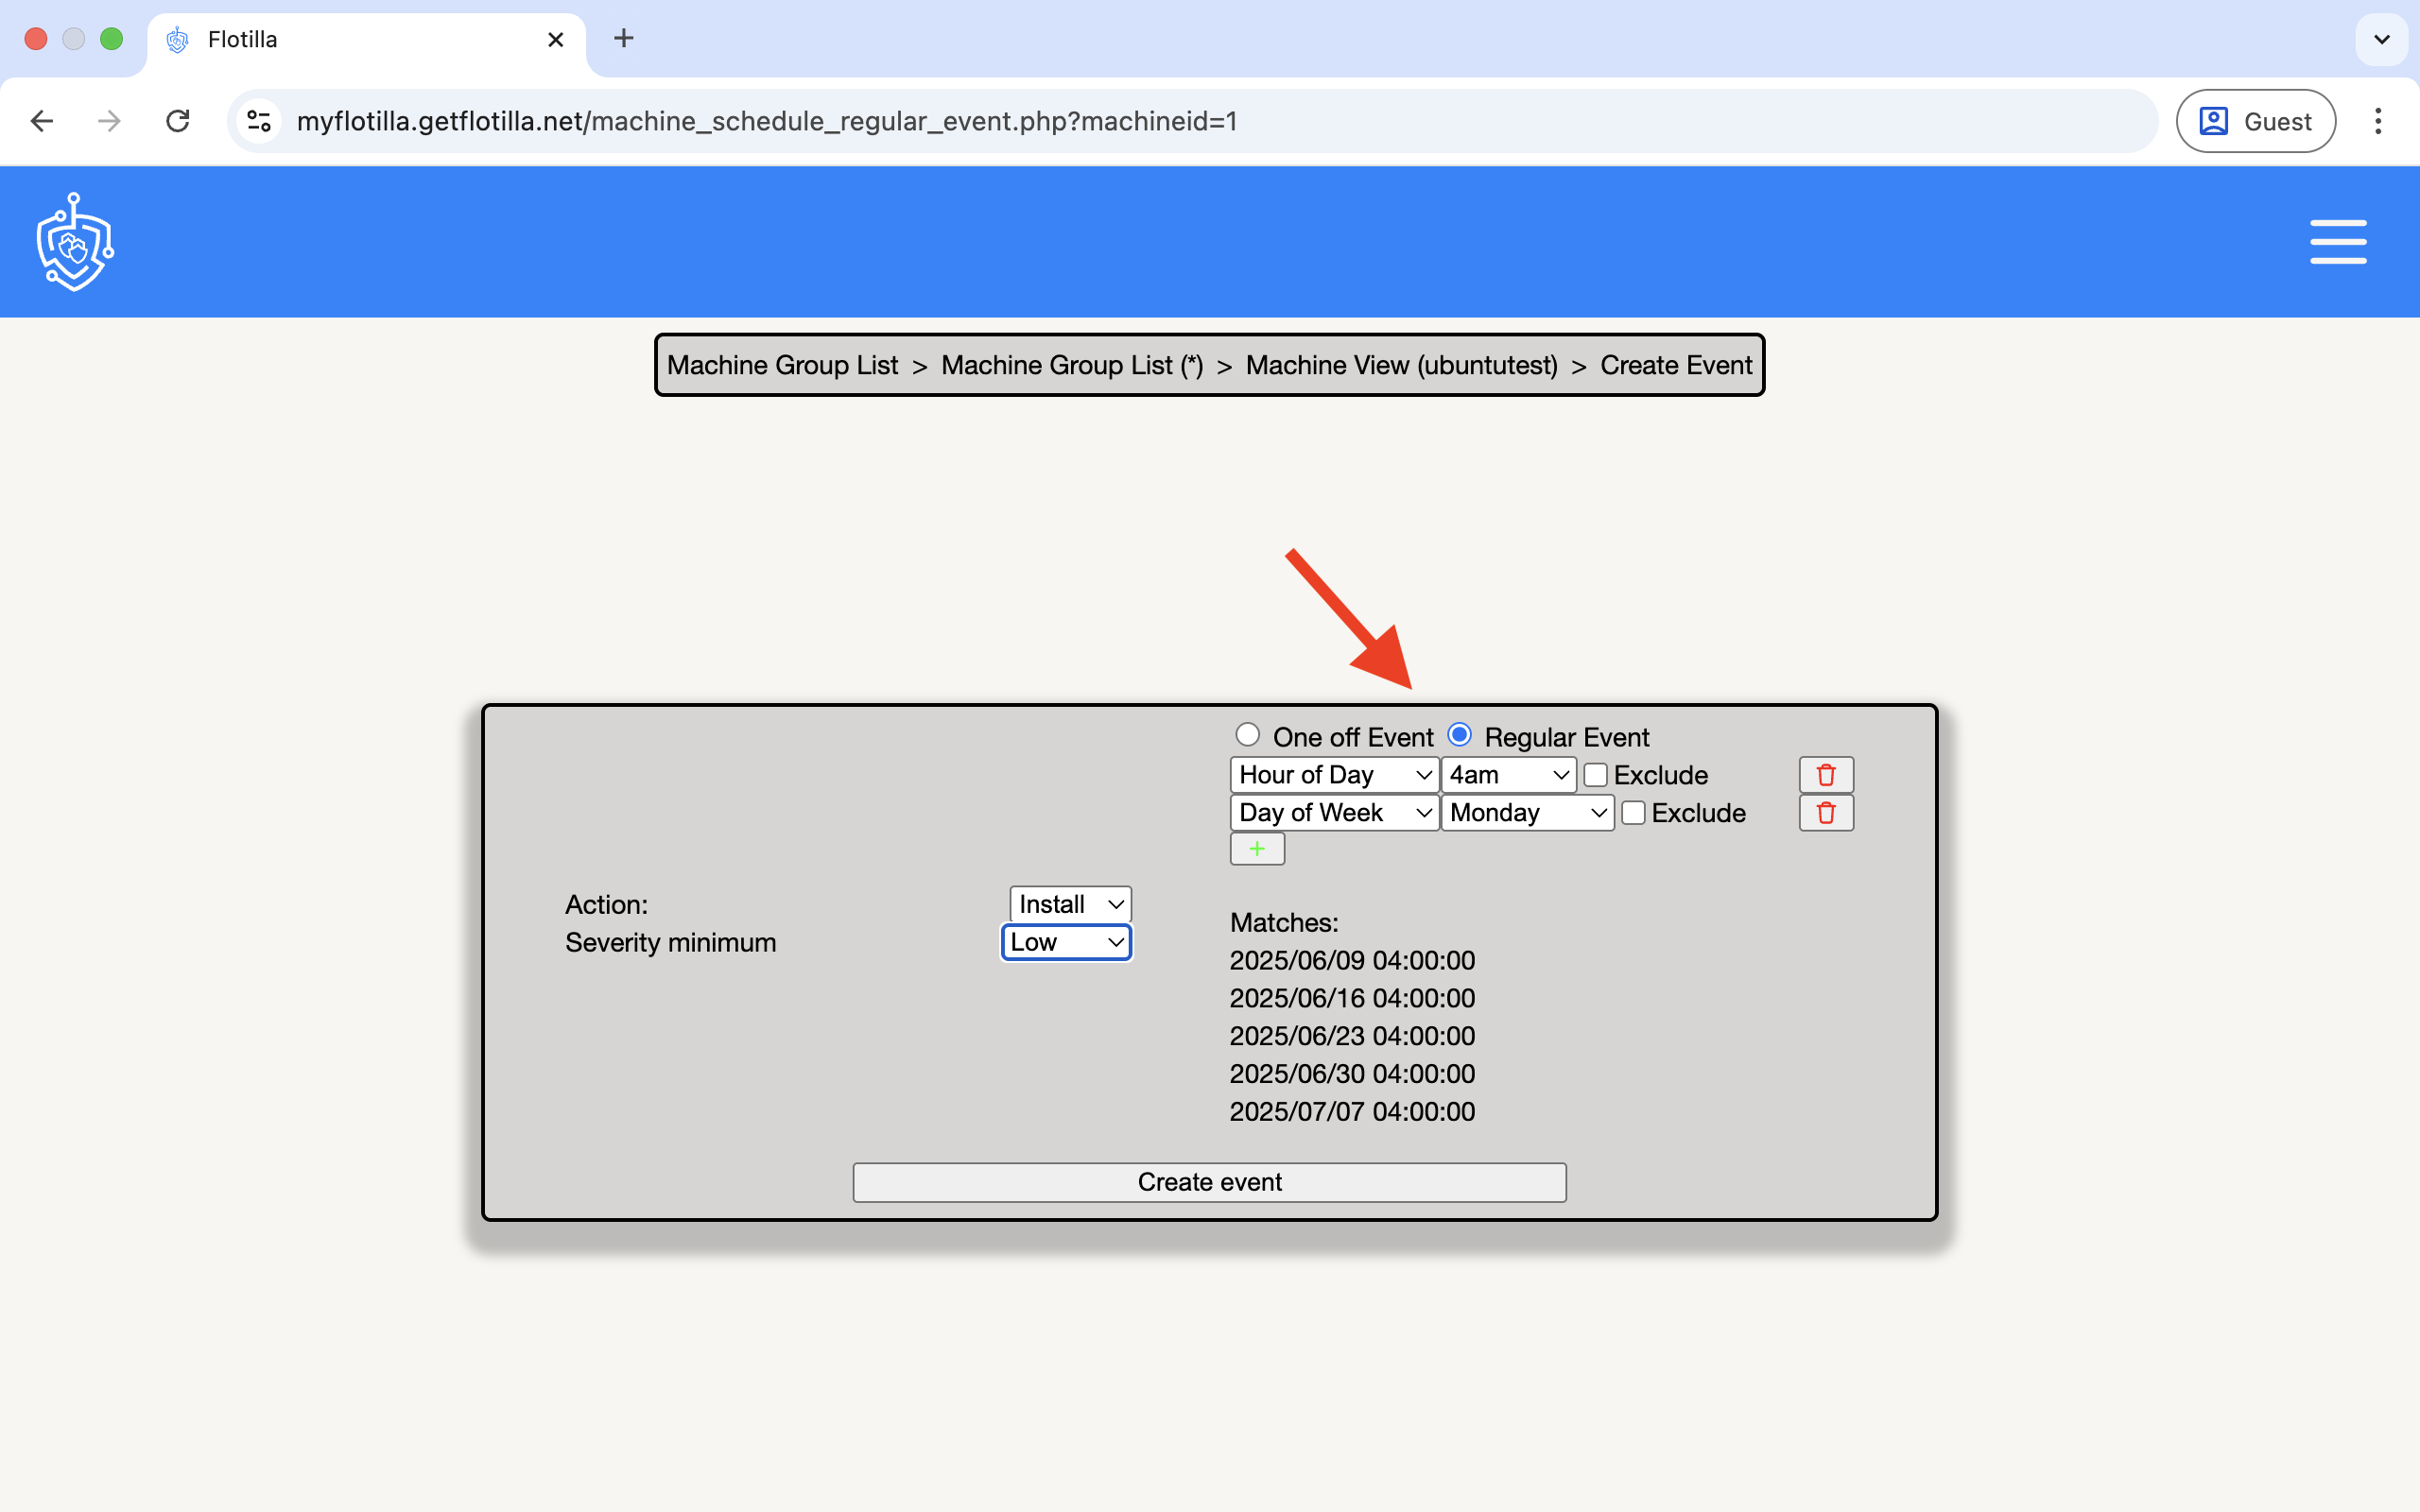This screenshot has height=1512, width=2420.
Task: Select the One off Event radio button
Action: coord(1246,733)
